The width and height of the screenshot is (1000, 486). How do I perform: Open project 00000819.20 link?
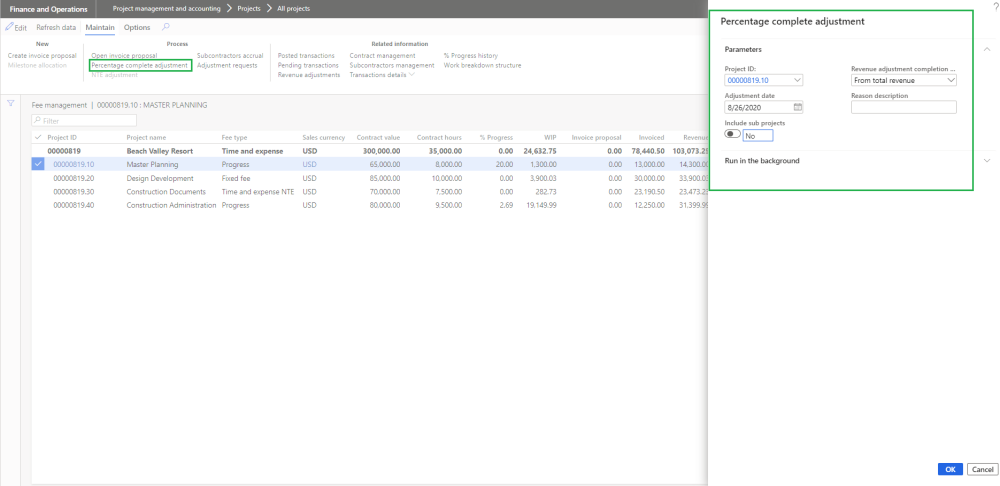[x=73, y=178]
